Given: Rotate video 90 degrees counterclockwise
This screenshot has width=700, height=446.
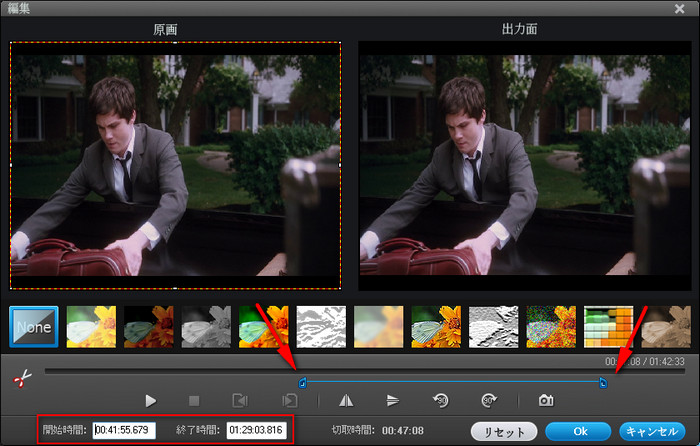Looking at the screenshot, I should 441,400.
